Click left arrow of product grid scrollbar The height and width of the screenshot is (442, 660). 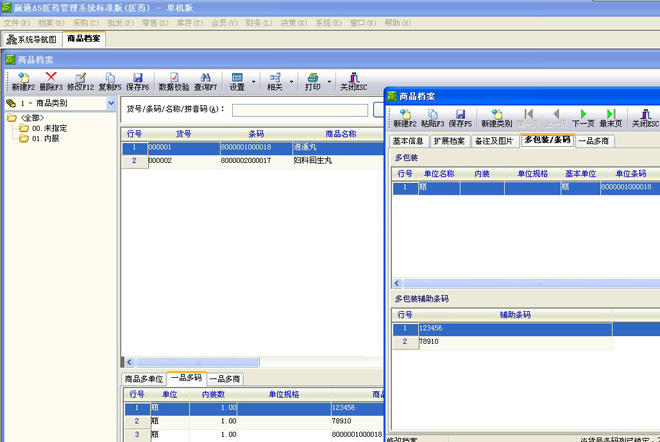[x=130, y=362]
